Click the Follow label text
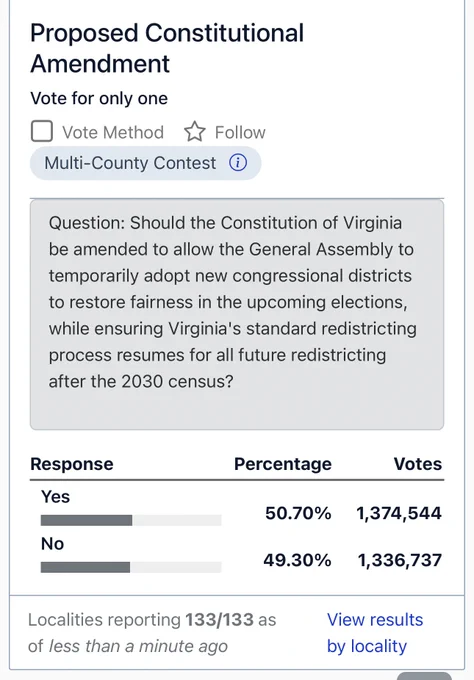Viewport: 474px width, 680px height. click(240, 132)
